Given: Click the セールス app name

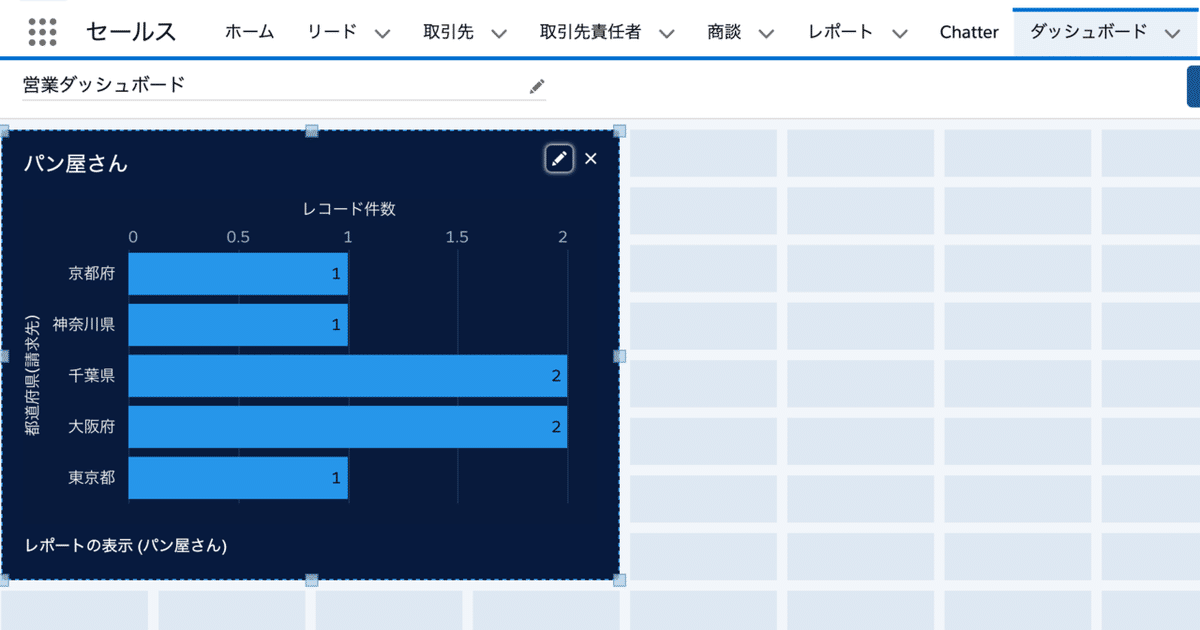Looking at the screenshot, I should [x=132, y=30].
